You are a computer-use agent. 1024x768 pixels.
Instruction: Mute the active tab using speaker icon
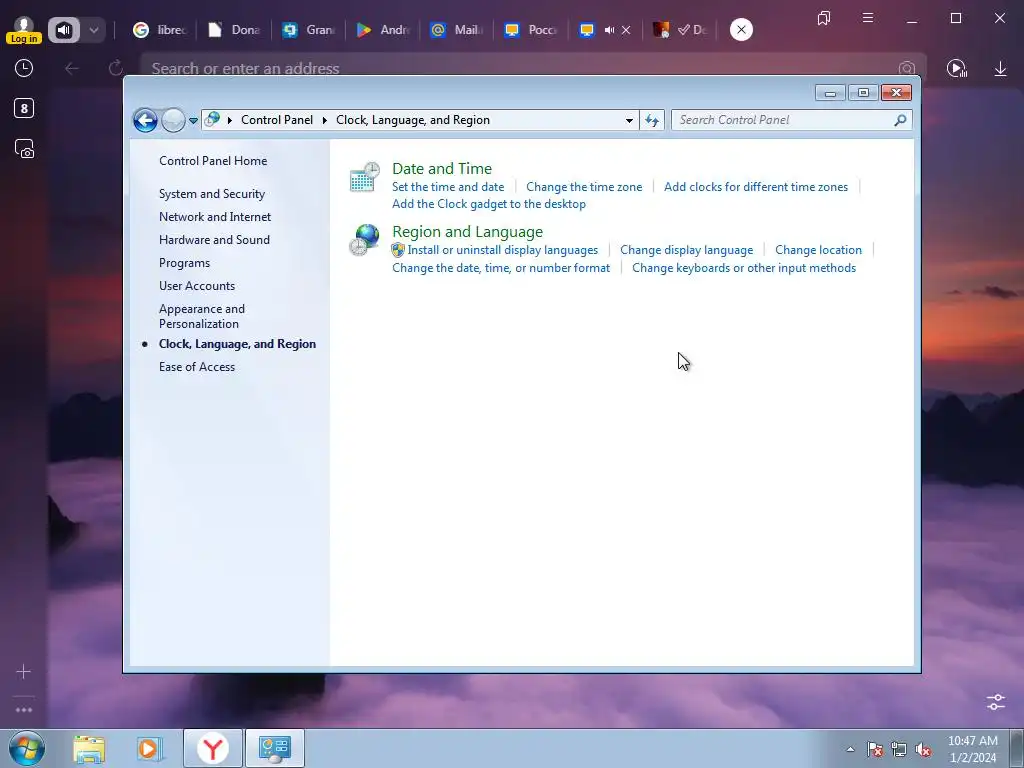[609, 30]
